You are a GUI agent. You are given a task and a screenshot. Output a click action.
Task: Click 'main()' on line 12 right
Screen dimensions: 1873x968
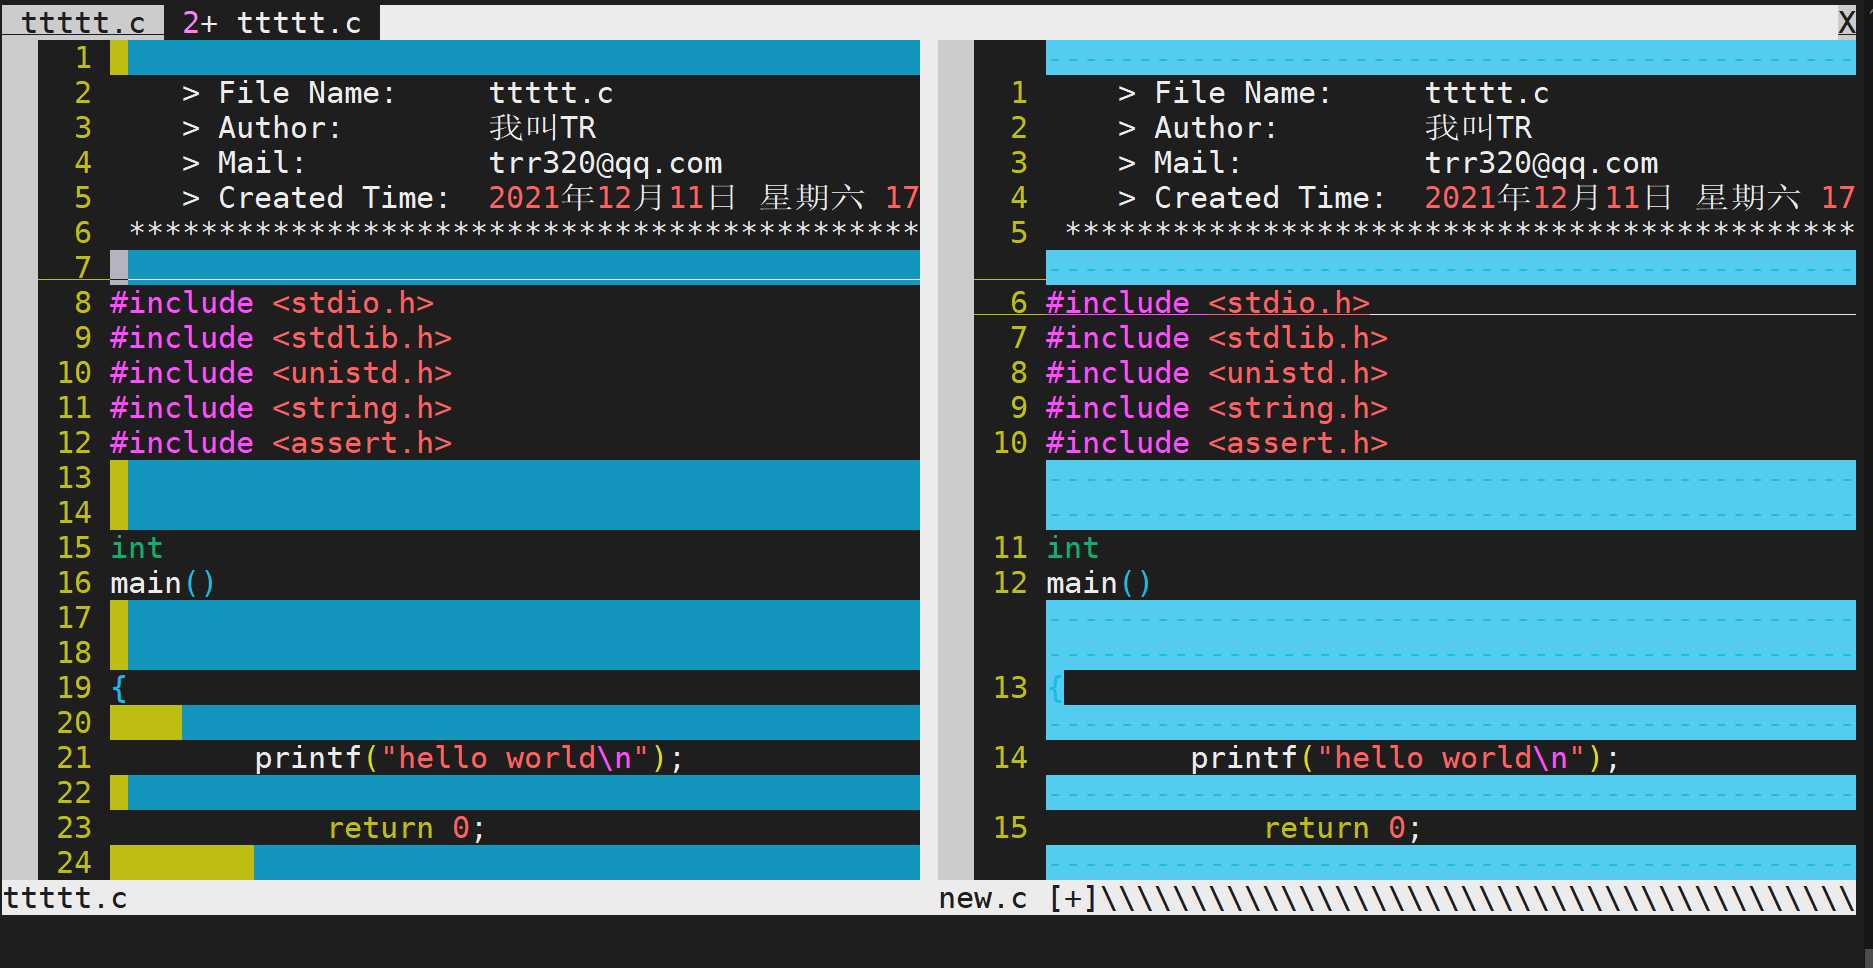(x=1099, y=583)
